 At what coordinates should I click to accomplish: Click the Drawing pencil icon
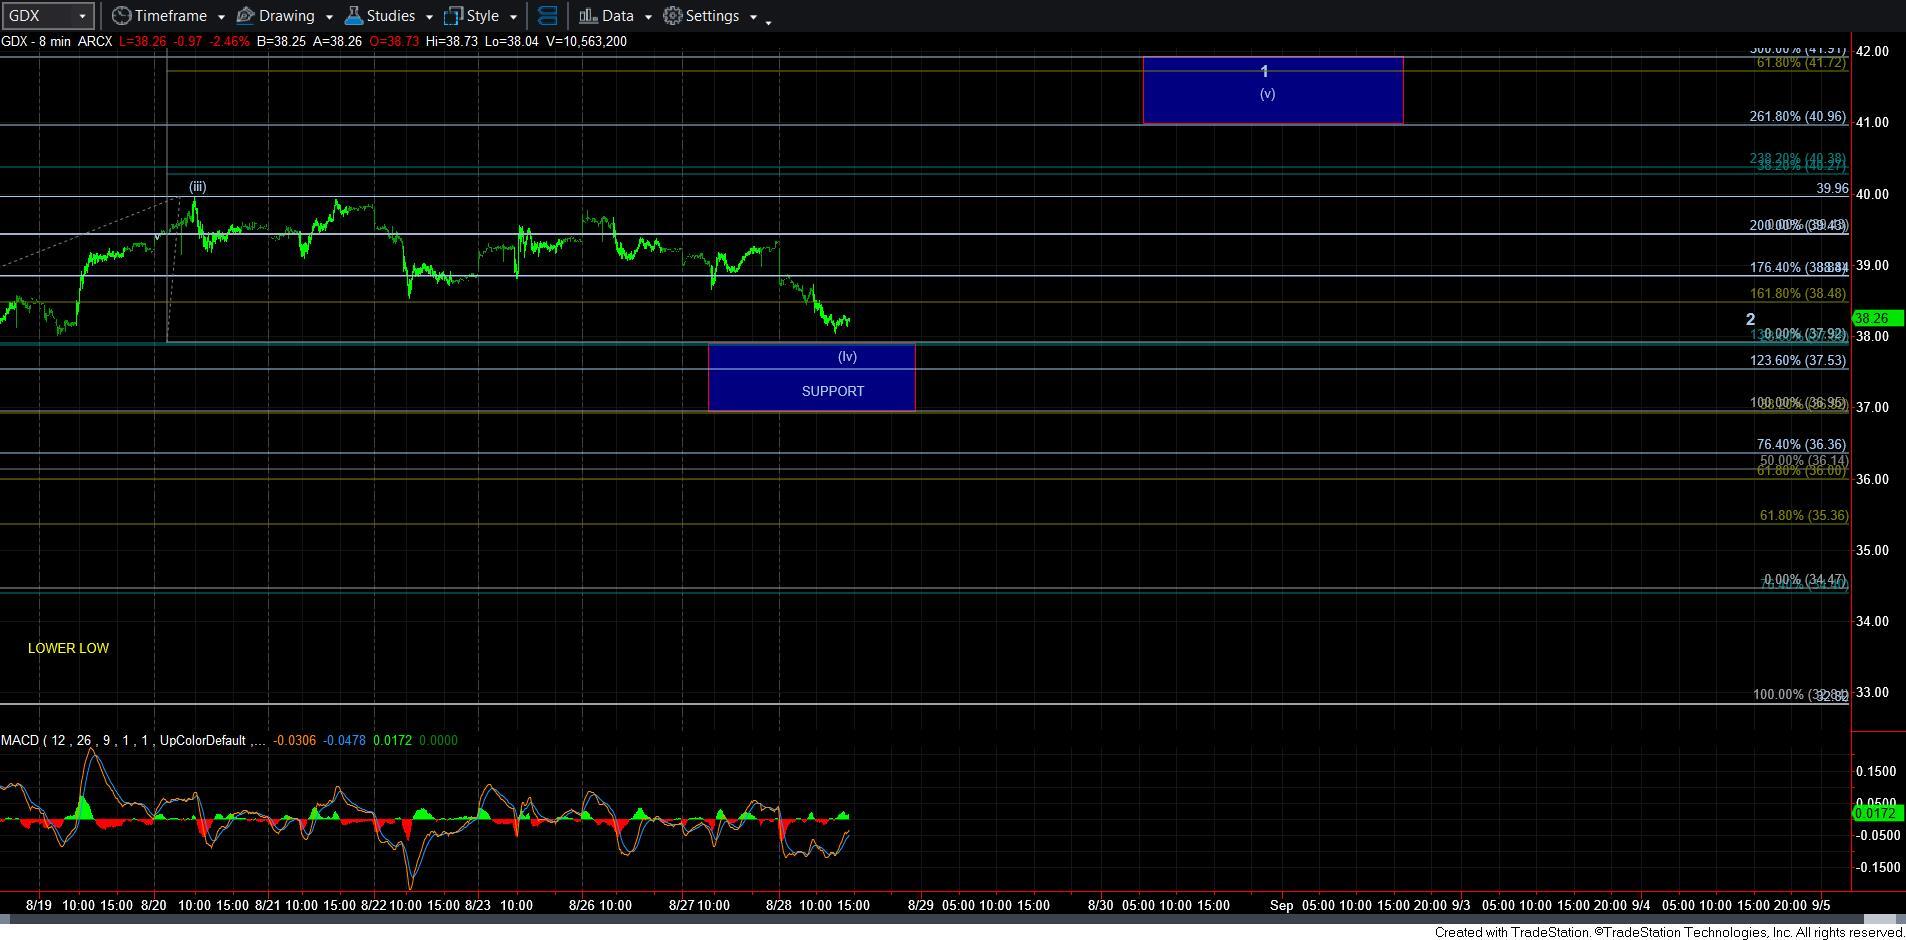click(x=245, y=16)
